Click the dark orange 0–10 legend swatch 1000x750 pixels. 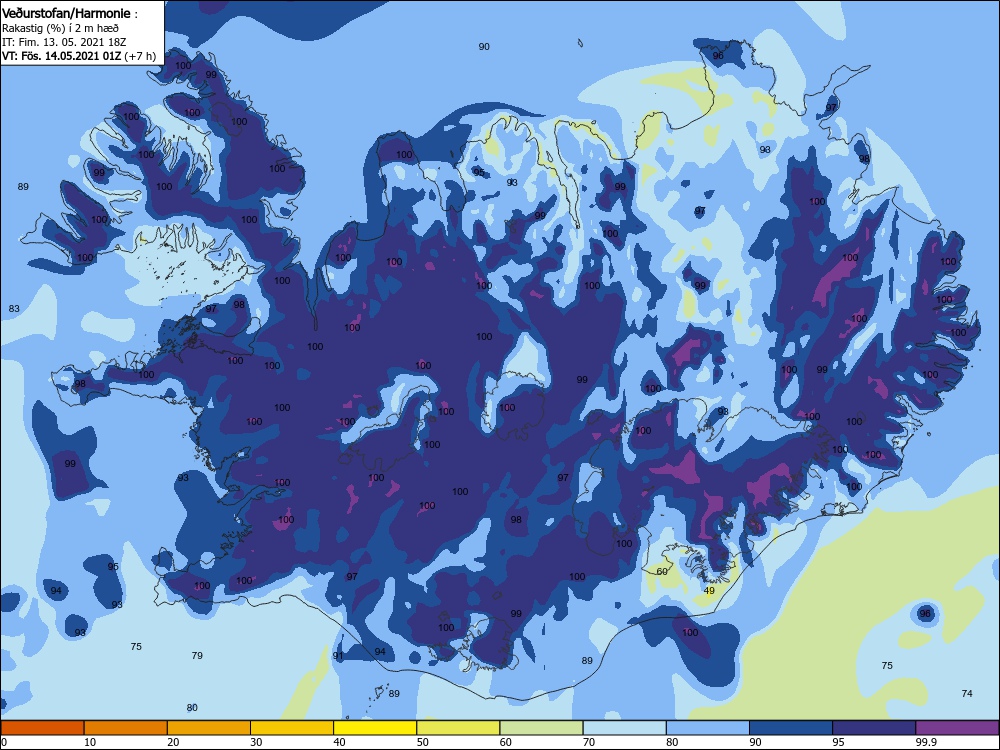[42, 728]
